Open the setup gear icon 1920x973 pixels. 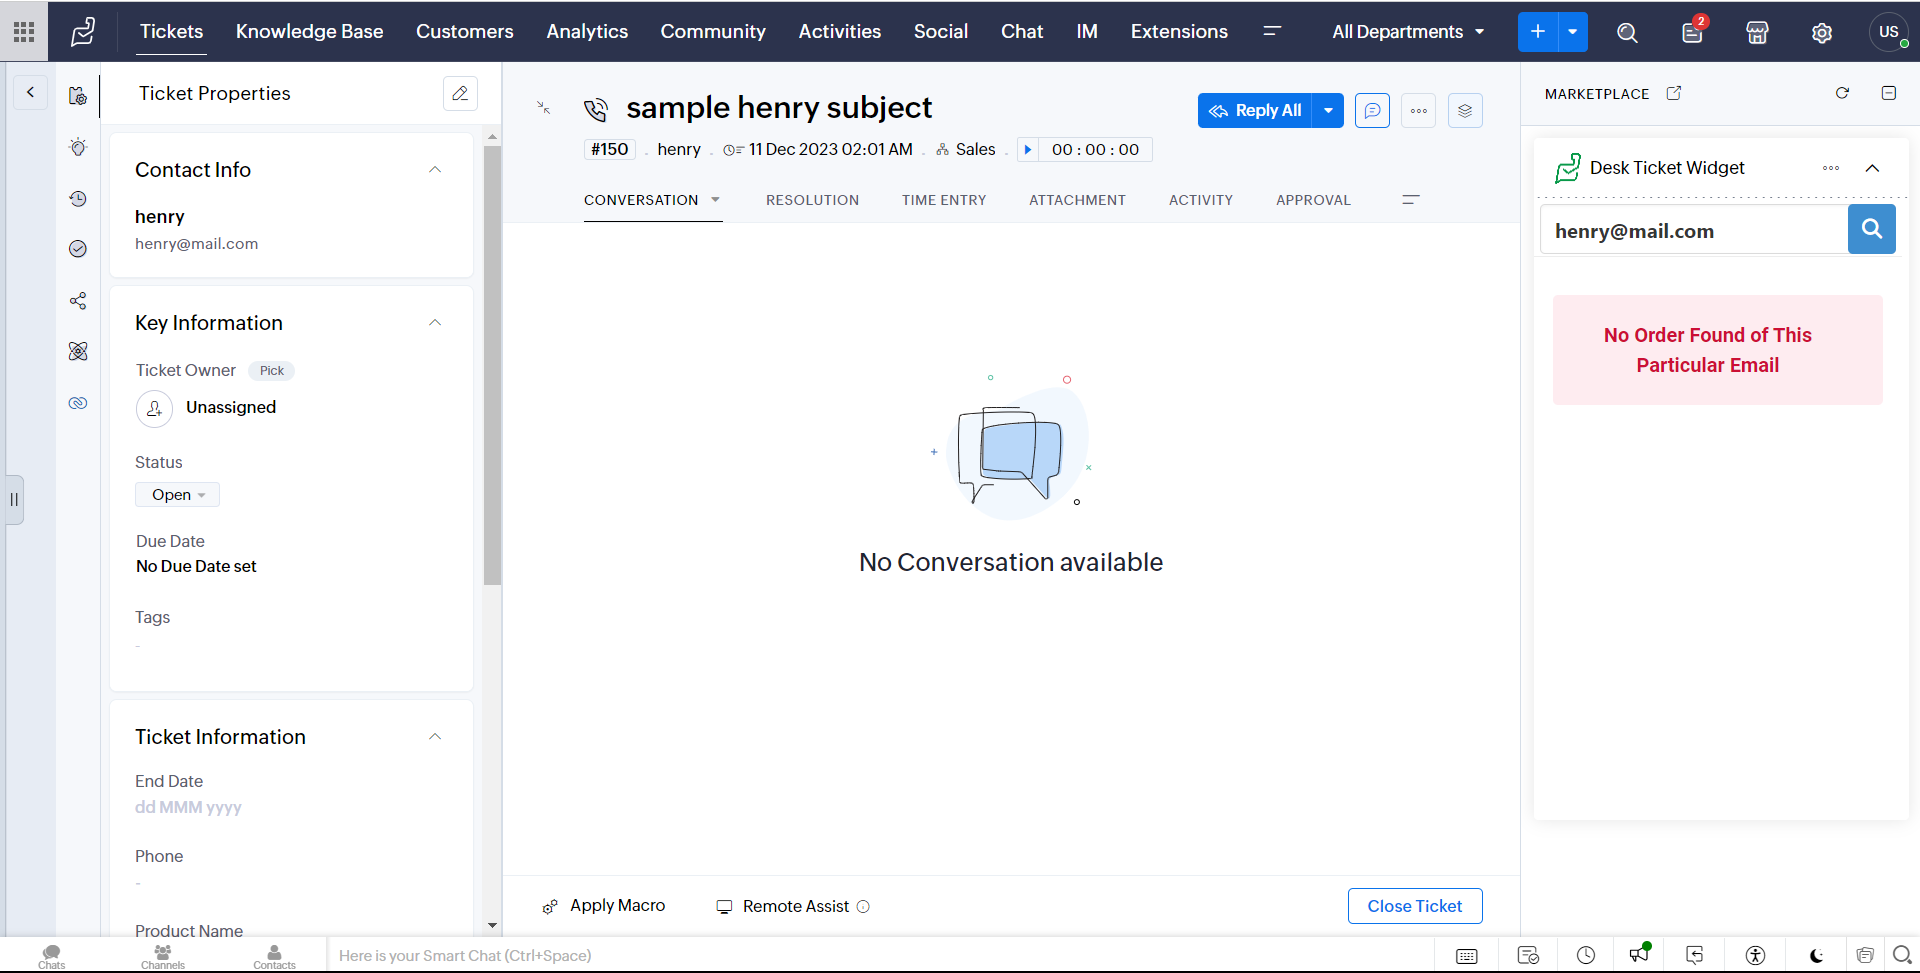click(x=1822, y=33)
